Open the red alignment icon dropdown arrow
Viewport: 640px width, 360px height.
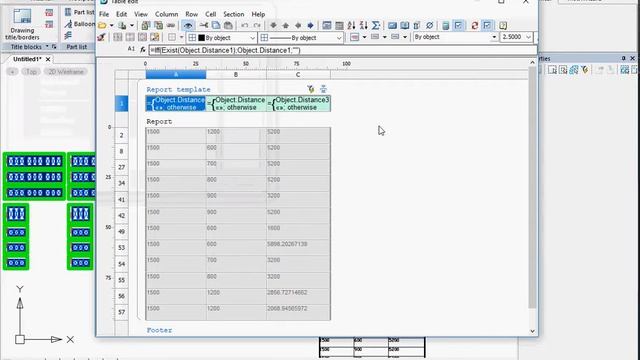pos(364,37)
